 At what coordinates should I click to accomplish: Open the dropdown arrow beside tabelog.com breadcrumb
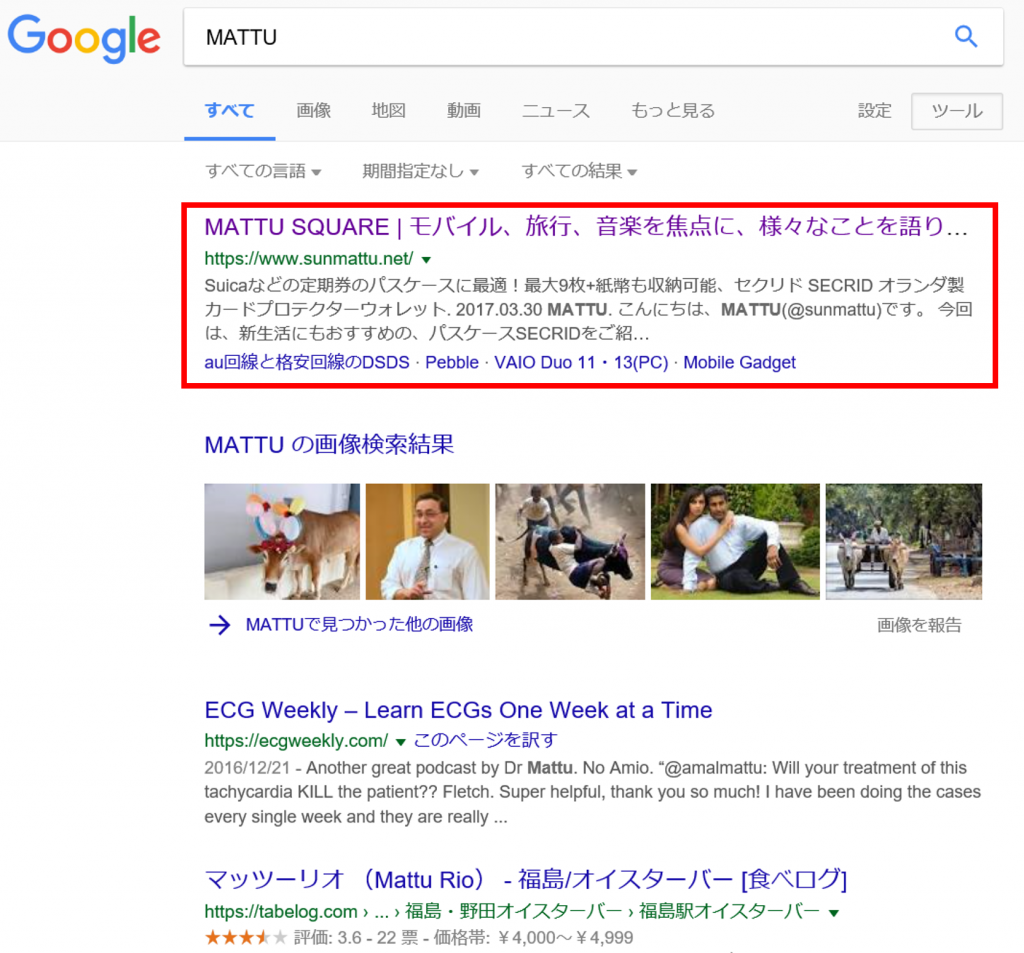click(x=834, y=913)
